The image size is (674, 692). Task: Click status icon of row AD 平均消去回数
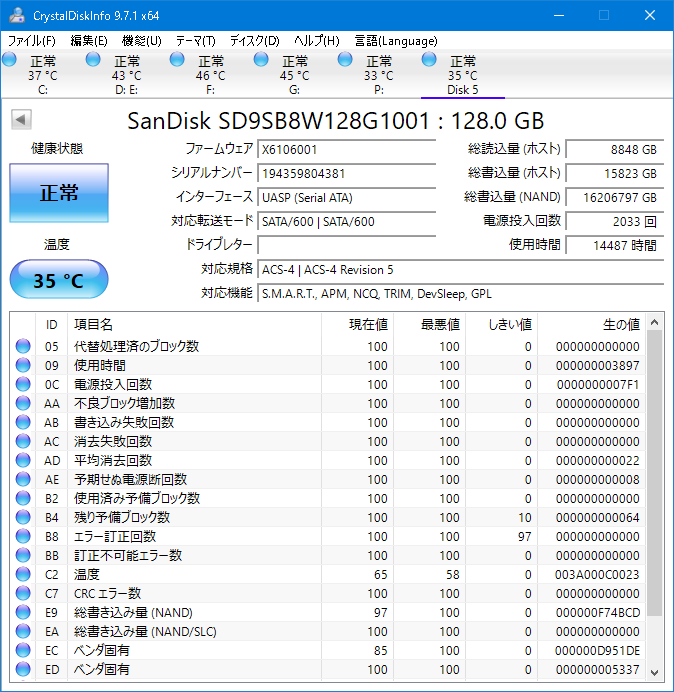tap(23, 460)
